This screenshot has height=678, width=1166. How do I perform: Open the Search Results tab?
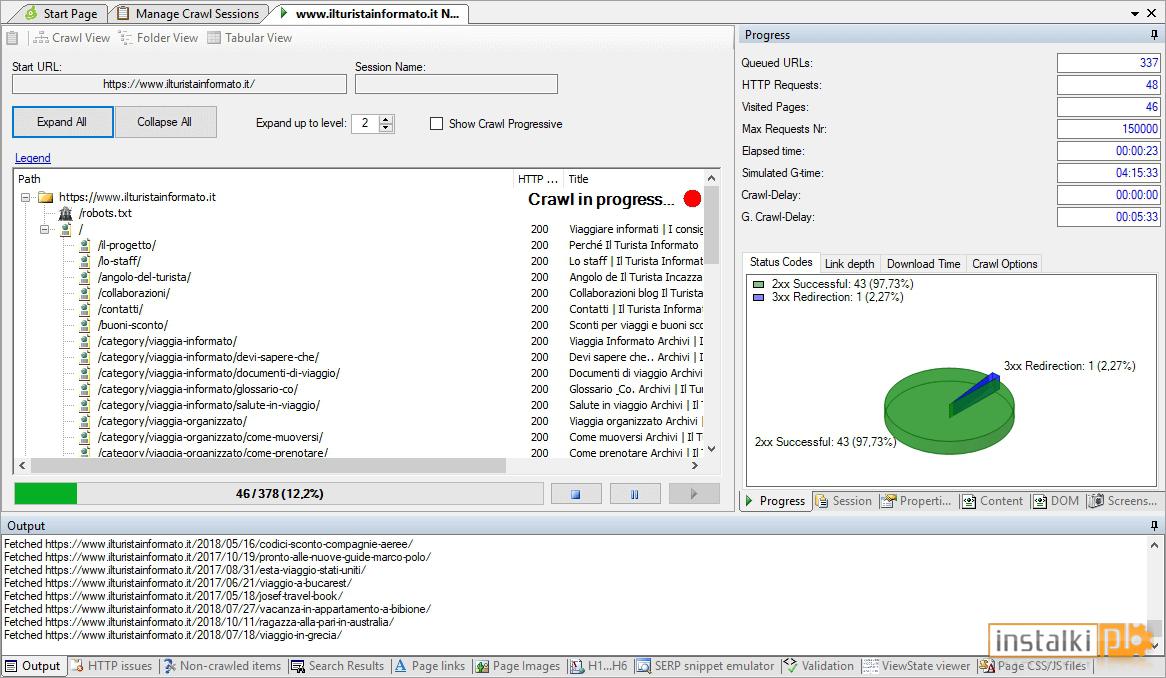click(x=338, y=666)
